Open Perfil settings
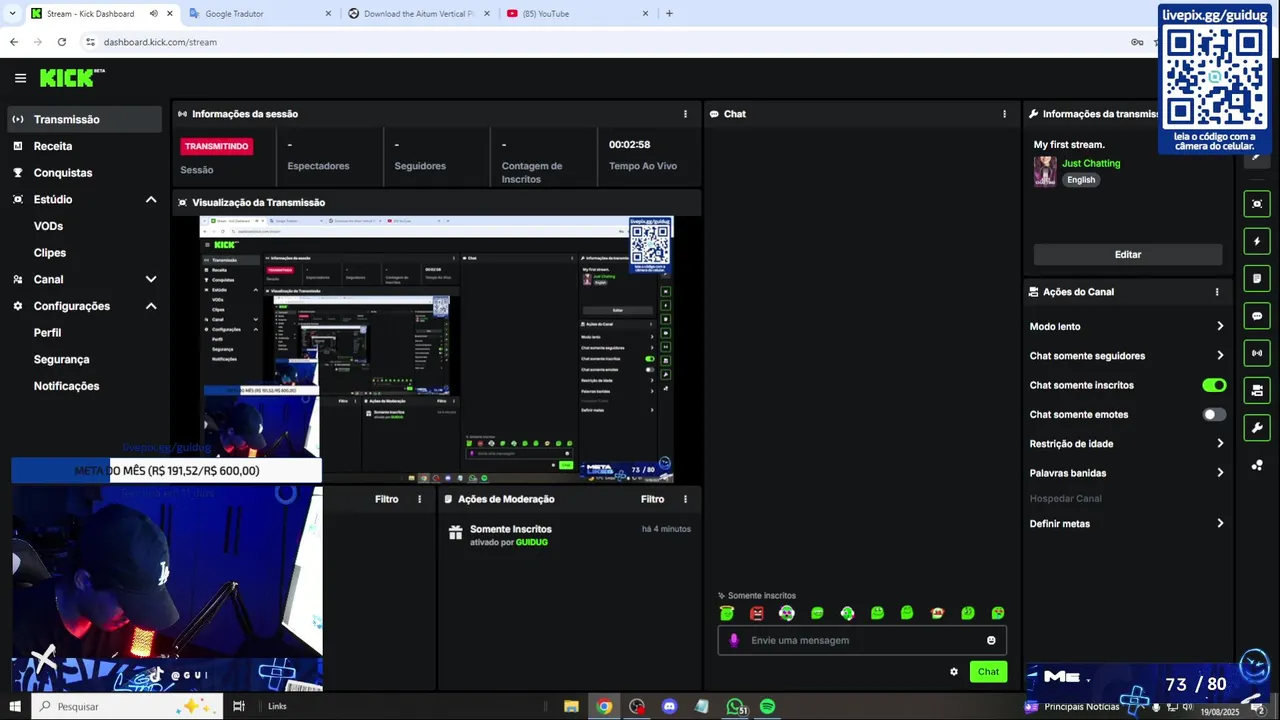 (47, 333)
